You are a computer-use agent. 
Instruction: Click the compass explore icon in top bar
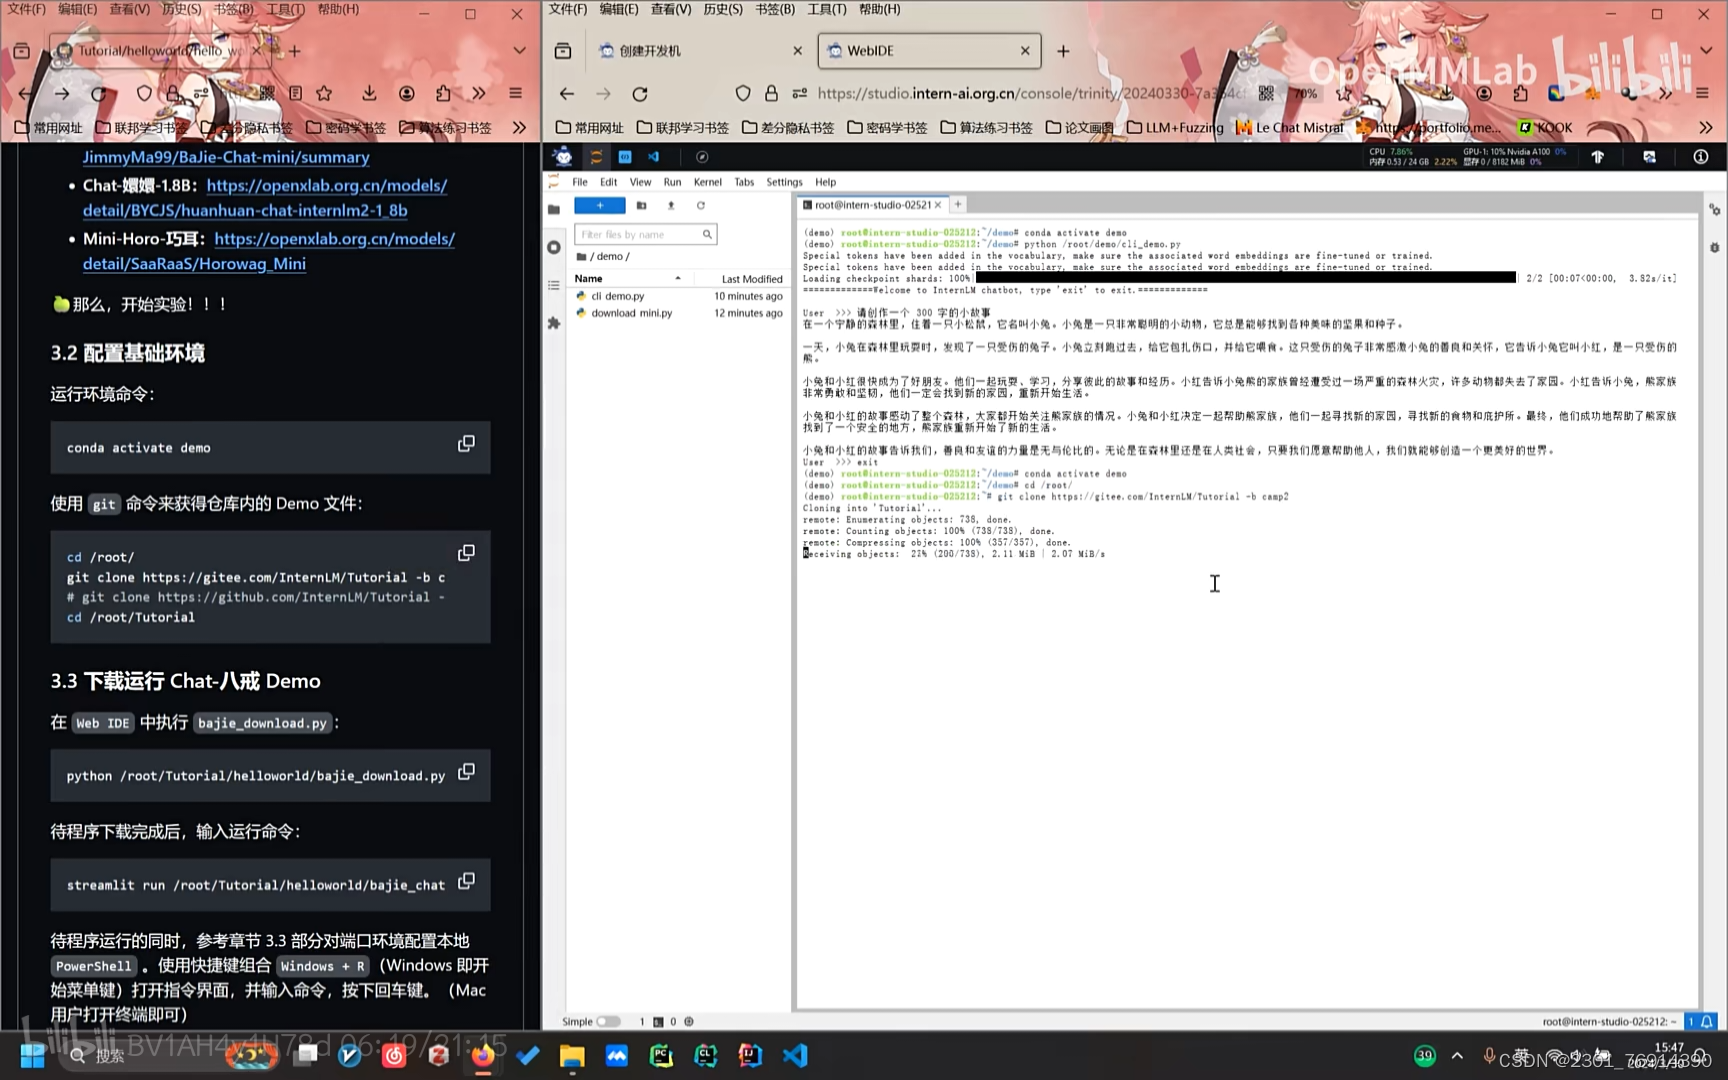(702, 157)
